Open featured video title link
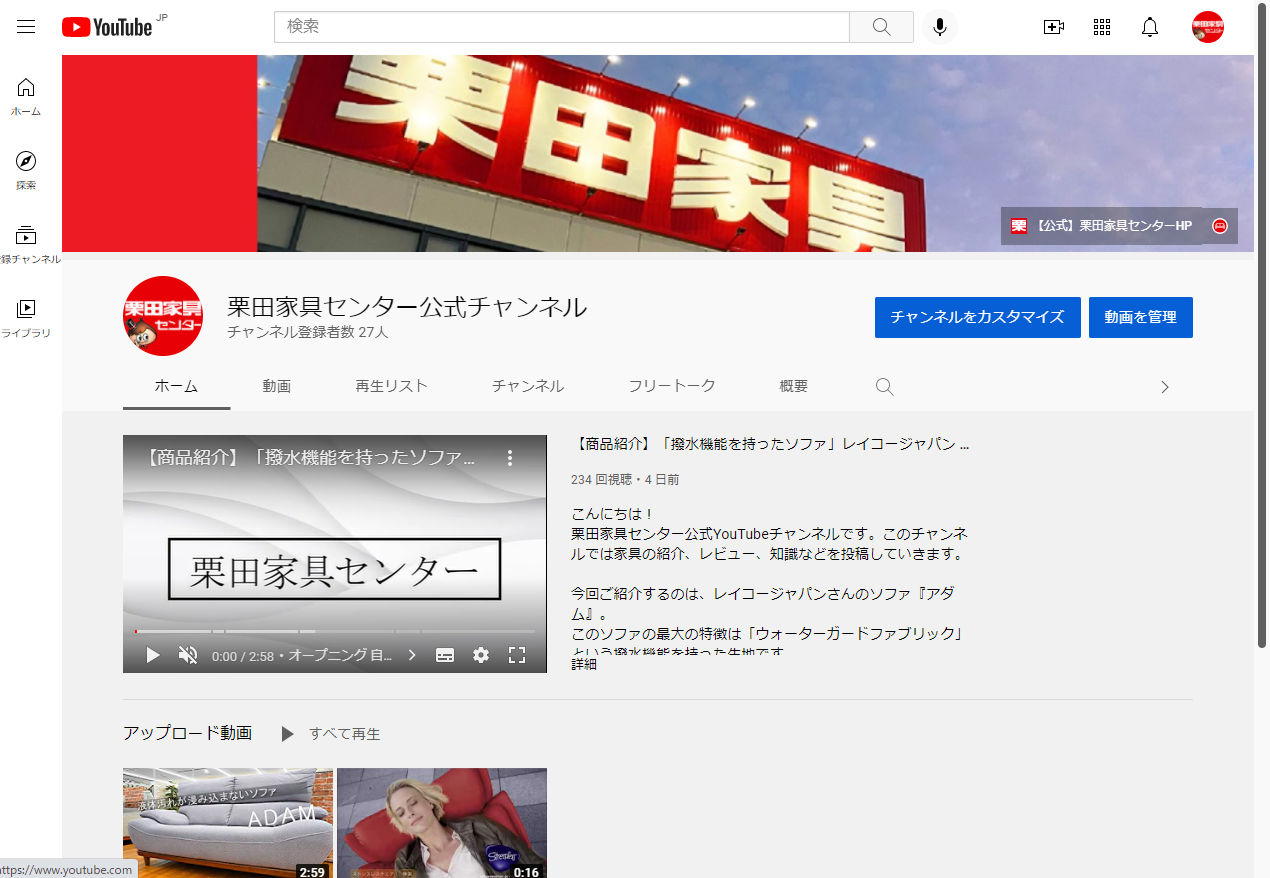Screen dimensions: 1270x878 [x=770, y=444]
